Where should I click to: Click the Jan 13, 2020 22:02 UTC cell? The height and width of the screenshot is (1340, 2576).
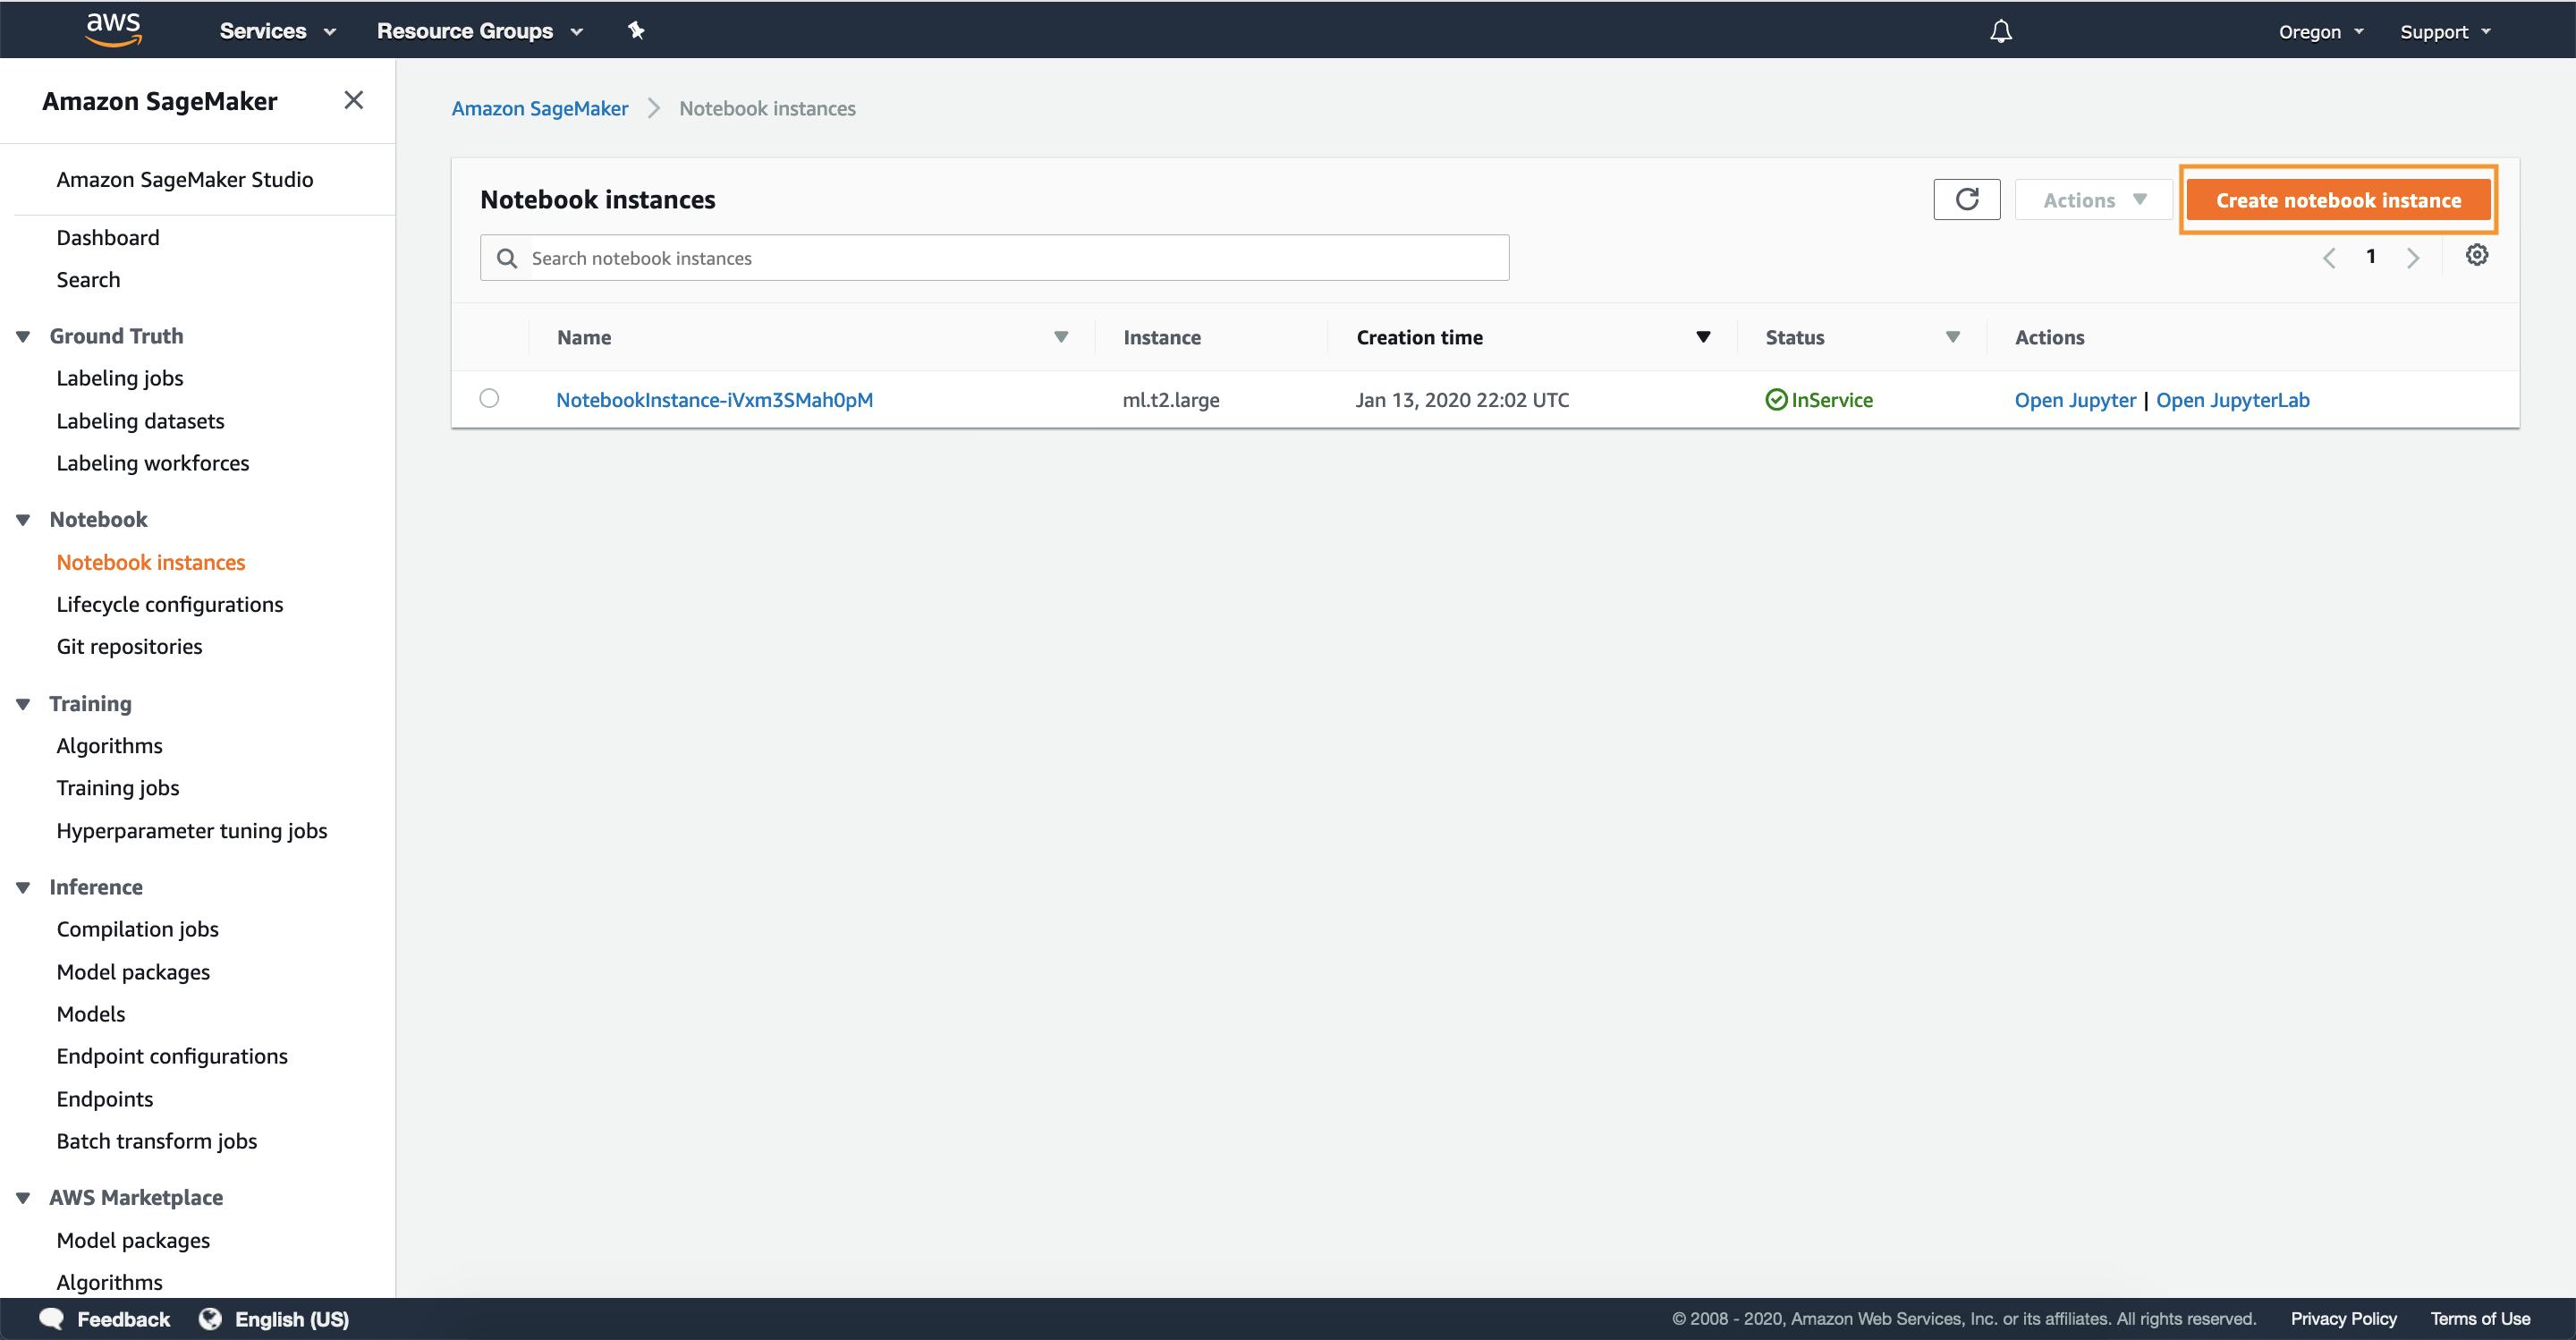point(1462,400)
